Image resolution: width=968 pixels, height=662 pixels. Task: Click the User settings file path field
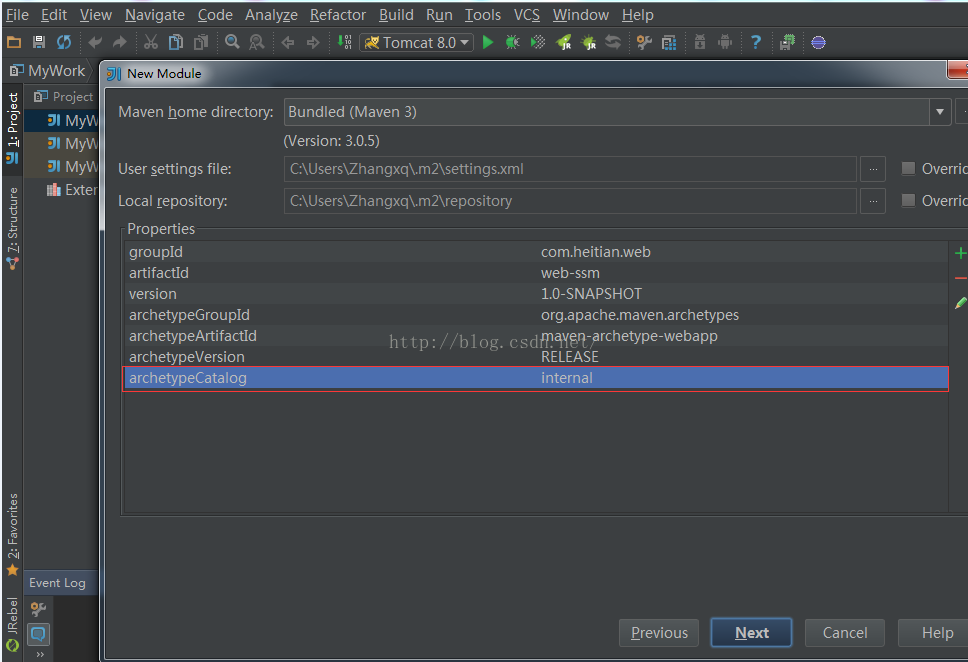click(x=570, y=169)
